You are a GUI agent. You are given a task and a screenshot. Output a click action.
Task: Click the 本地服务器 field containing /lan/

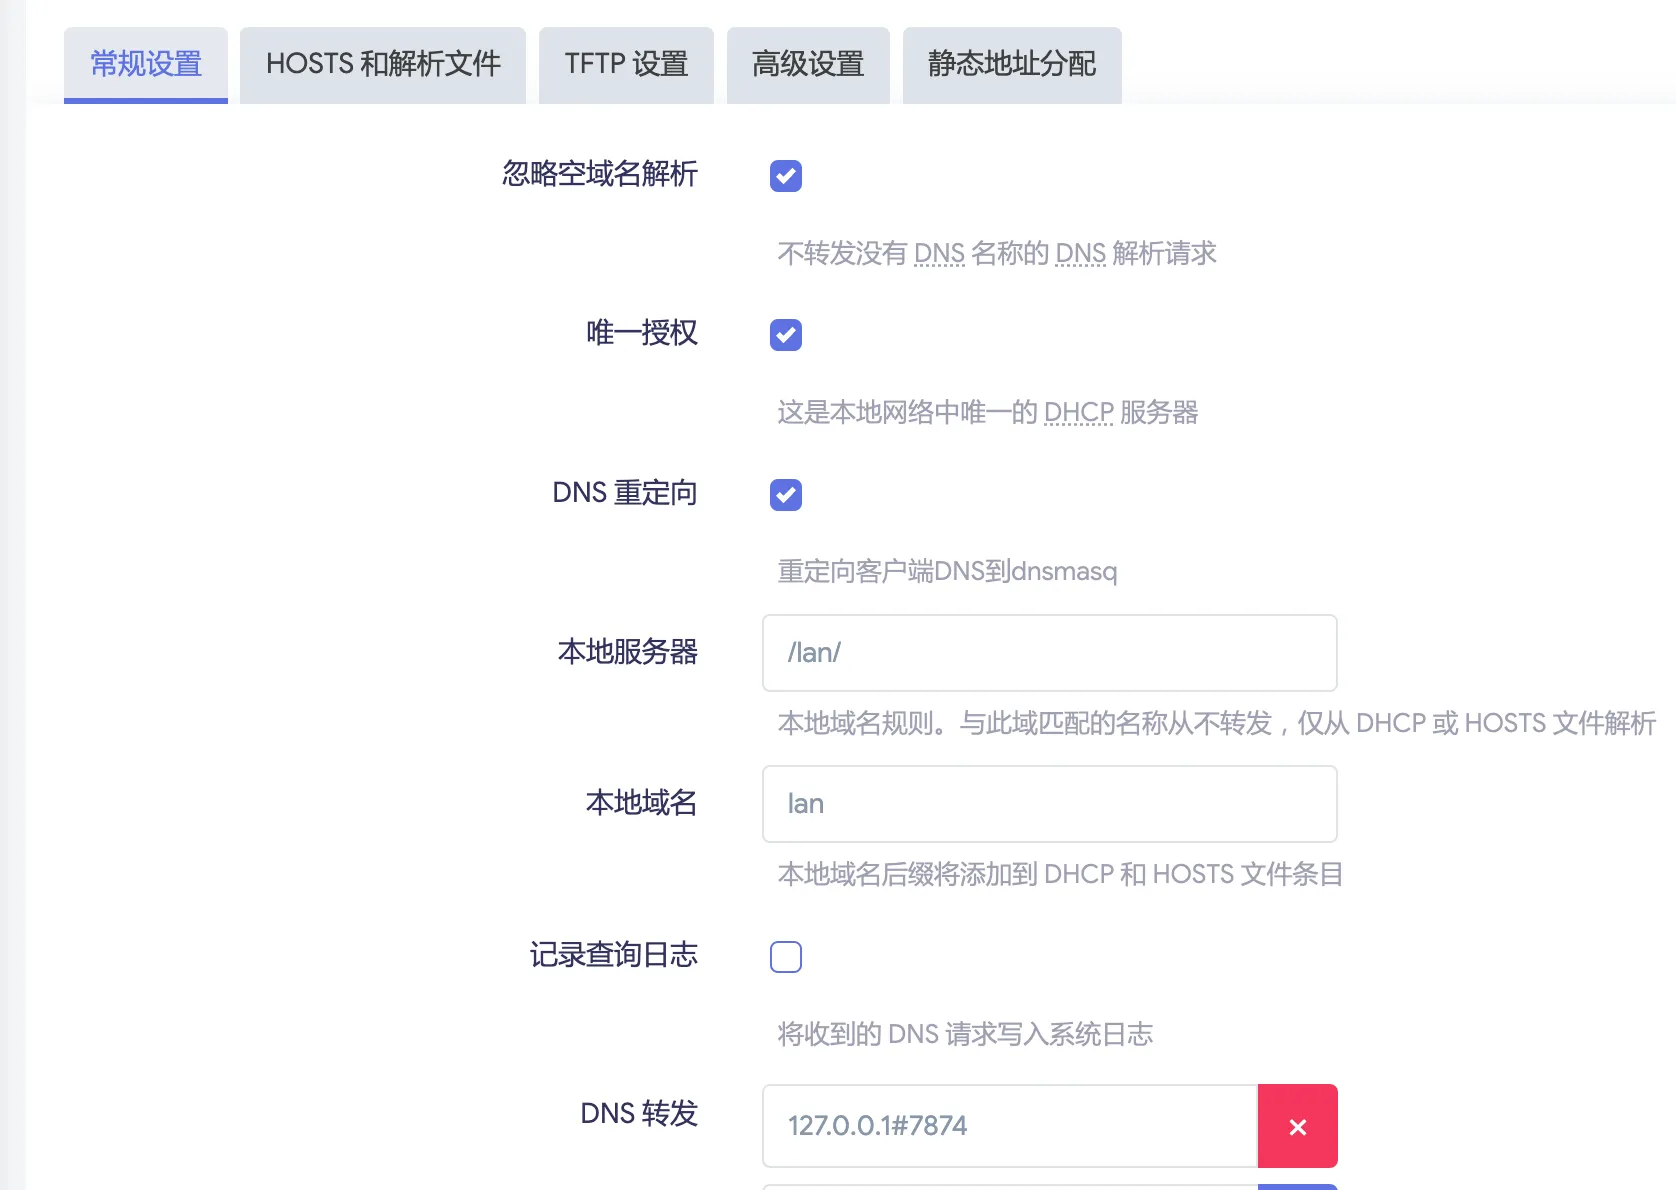(1049, 653)
